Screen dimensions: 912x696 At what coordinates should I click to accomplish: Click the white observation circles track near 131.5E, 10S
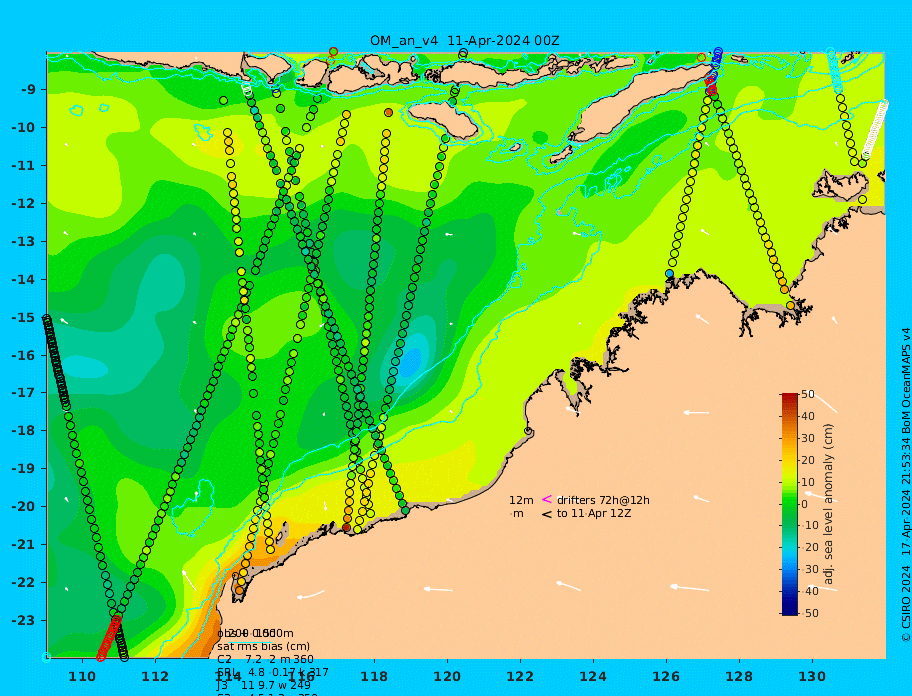click(875, 129)
